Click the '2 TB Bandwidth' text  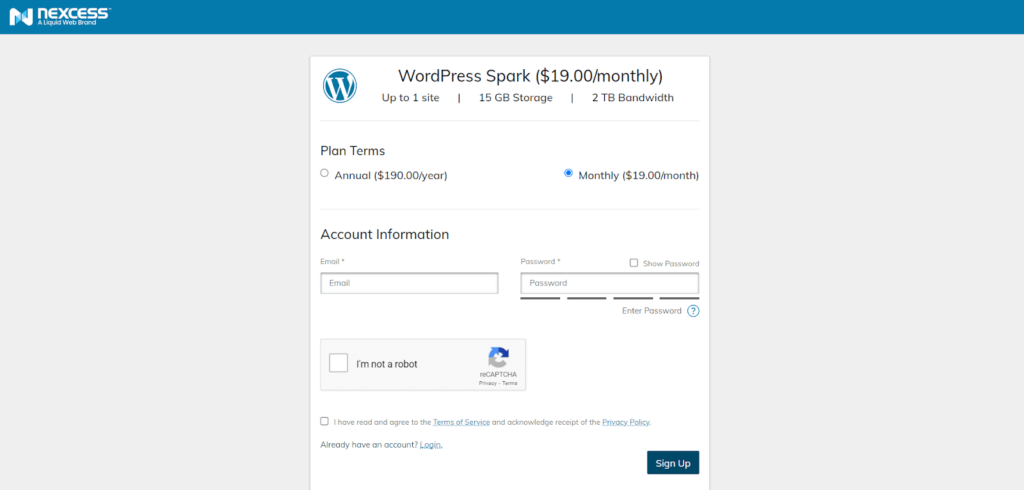pos(633,98)
